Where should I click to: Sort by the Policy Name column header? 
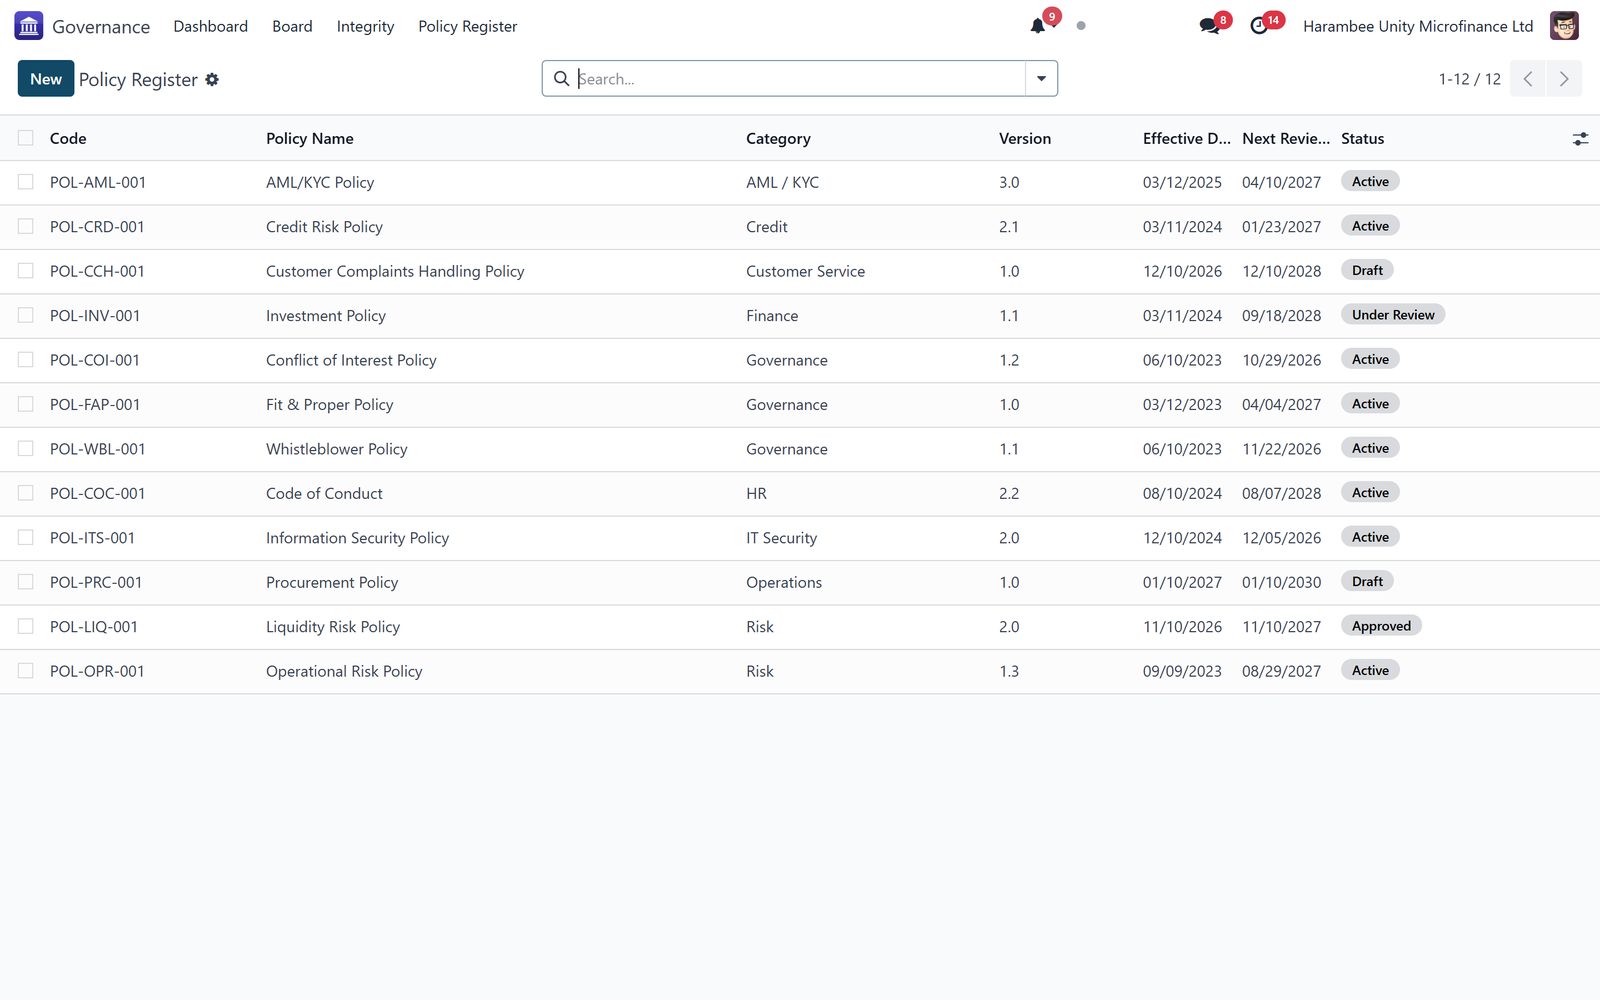(x=310, y=139)
